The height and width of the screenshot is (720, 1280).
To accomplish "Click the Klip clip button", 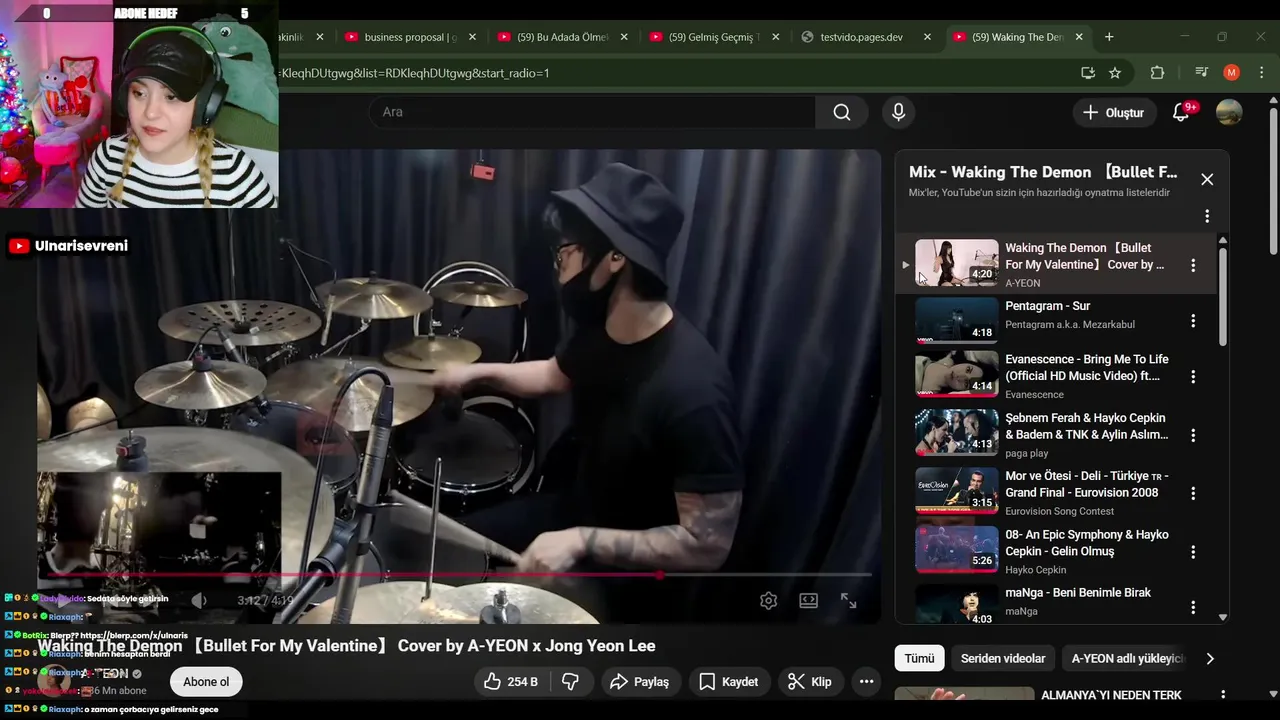I will coord(809,682).
